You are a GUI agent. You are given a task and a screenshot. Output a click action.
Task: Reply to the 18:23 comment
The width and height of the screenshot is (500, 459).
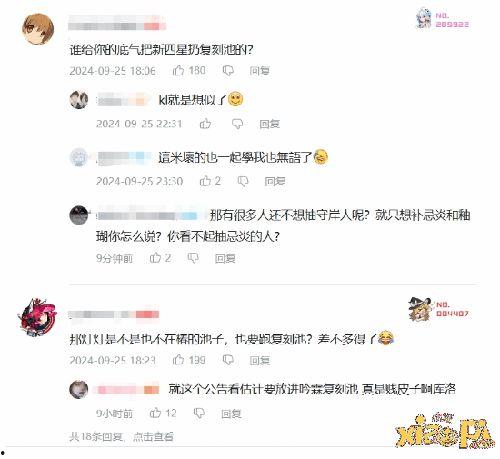260,360
